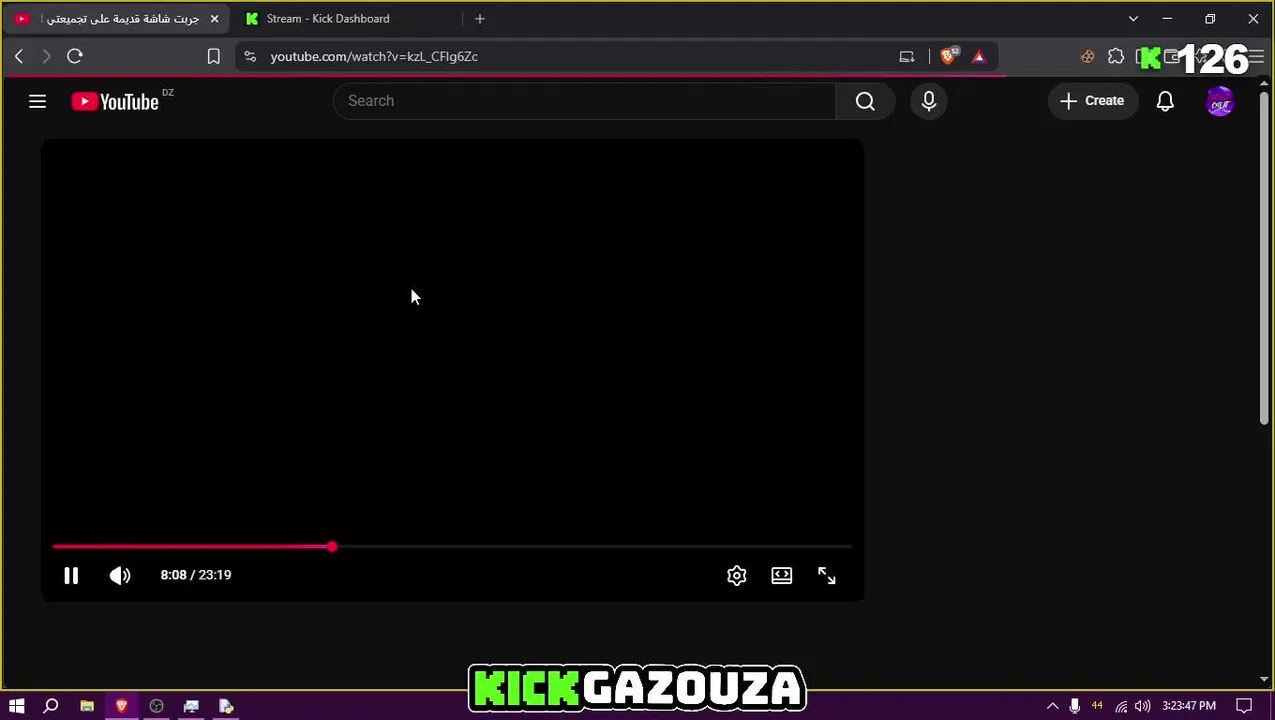The width and height of the screenshot is (1275, 720).
Task: Open the extensions puzzle icon
Action: click(1116, 57)
